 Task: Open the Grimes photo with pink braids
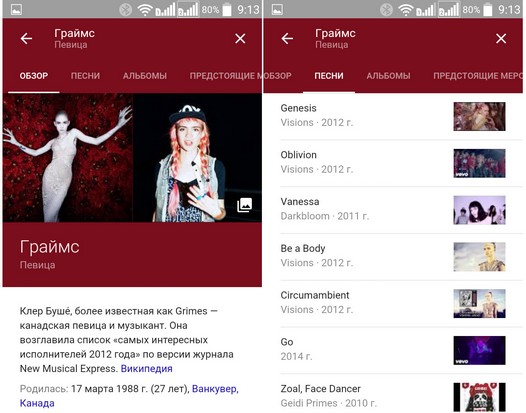(197, 158)
